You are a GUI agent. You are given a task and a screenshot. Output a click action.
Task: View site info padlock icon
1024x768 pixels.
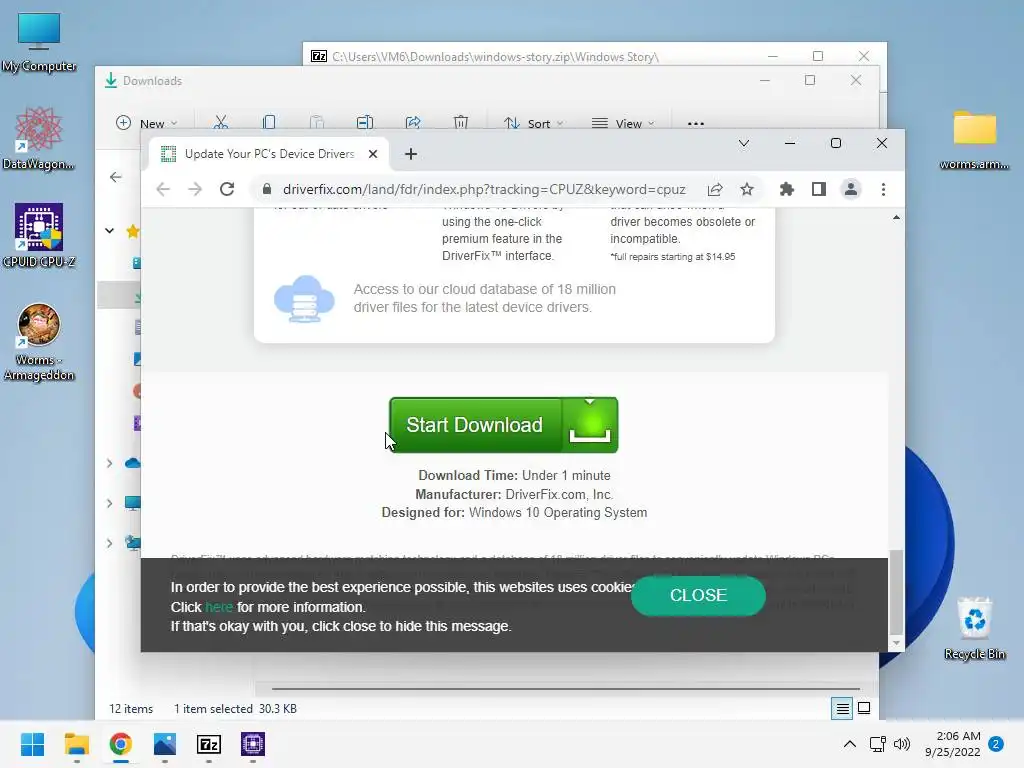click(266, 189)
